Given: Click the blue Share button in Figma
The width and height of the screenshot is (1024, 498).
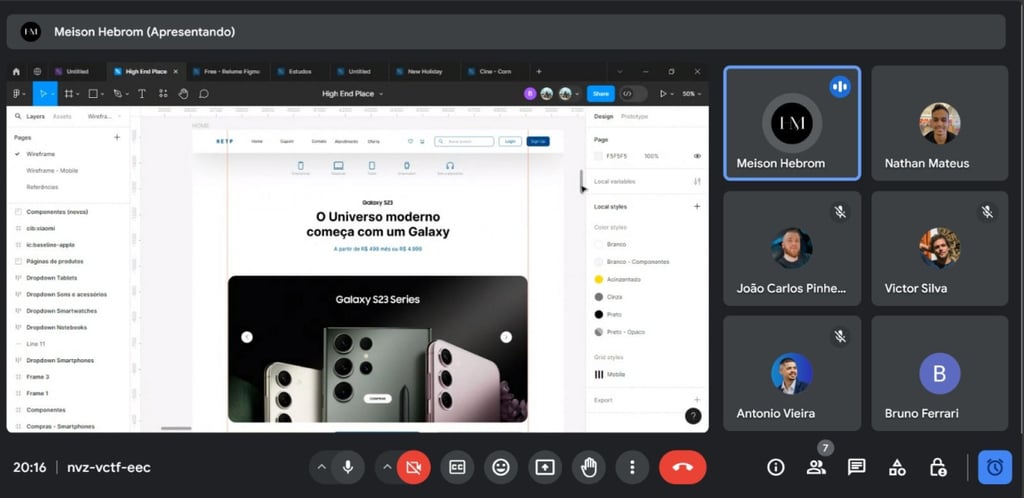Looking at the screenshot, I should (600, 94).
